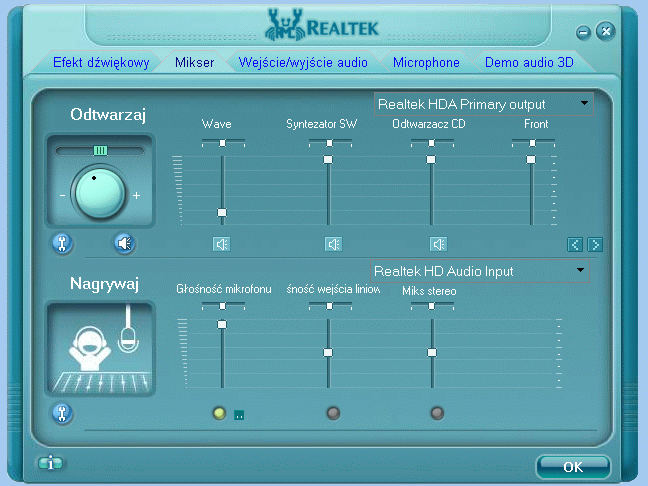
Task: Confirm with the OK button
Action: [x=573, y=467]
